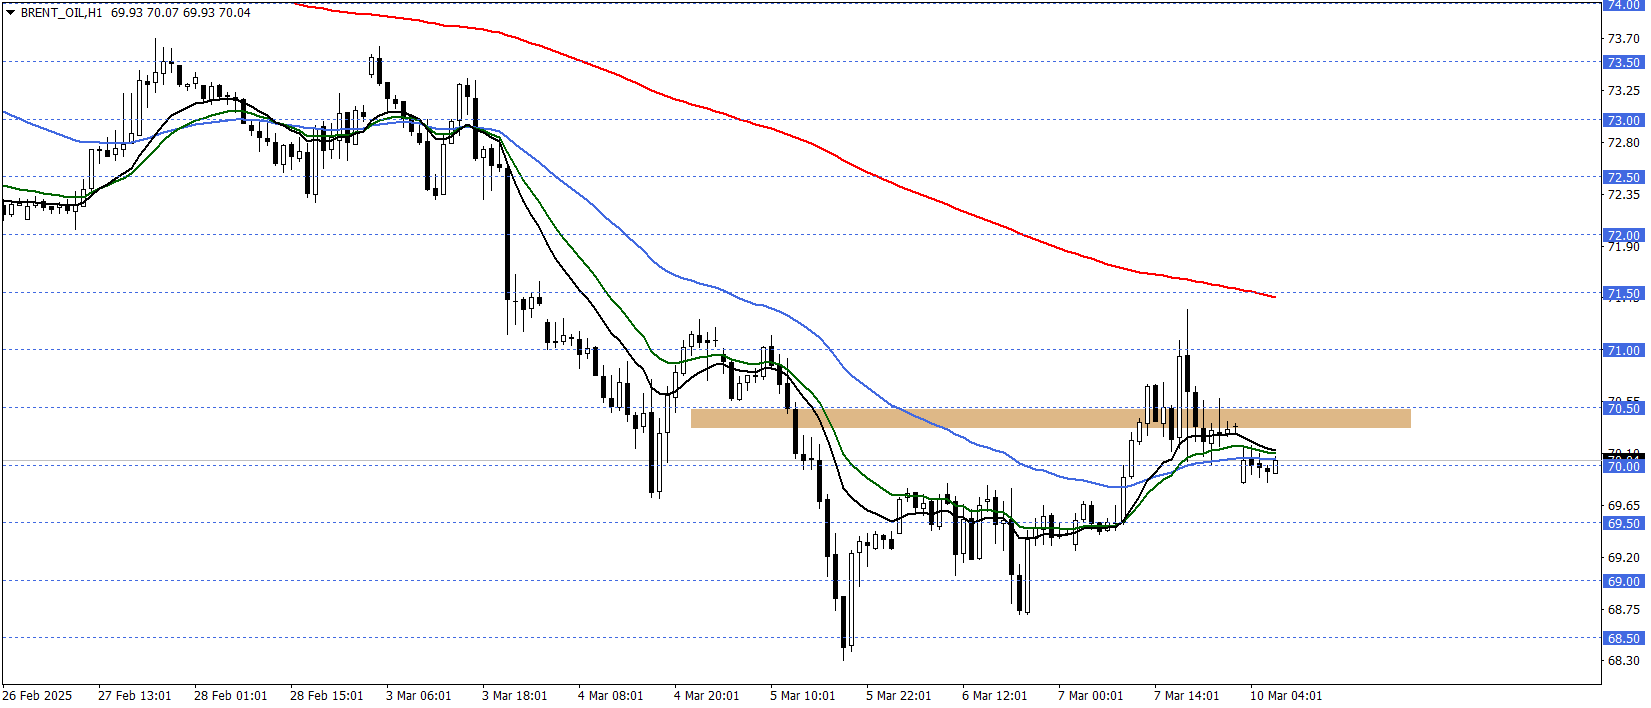Click the 72.35 price scale value
The height and width of the screenshot is (708, 1651).
tap(1623, 194)
